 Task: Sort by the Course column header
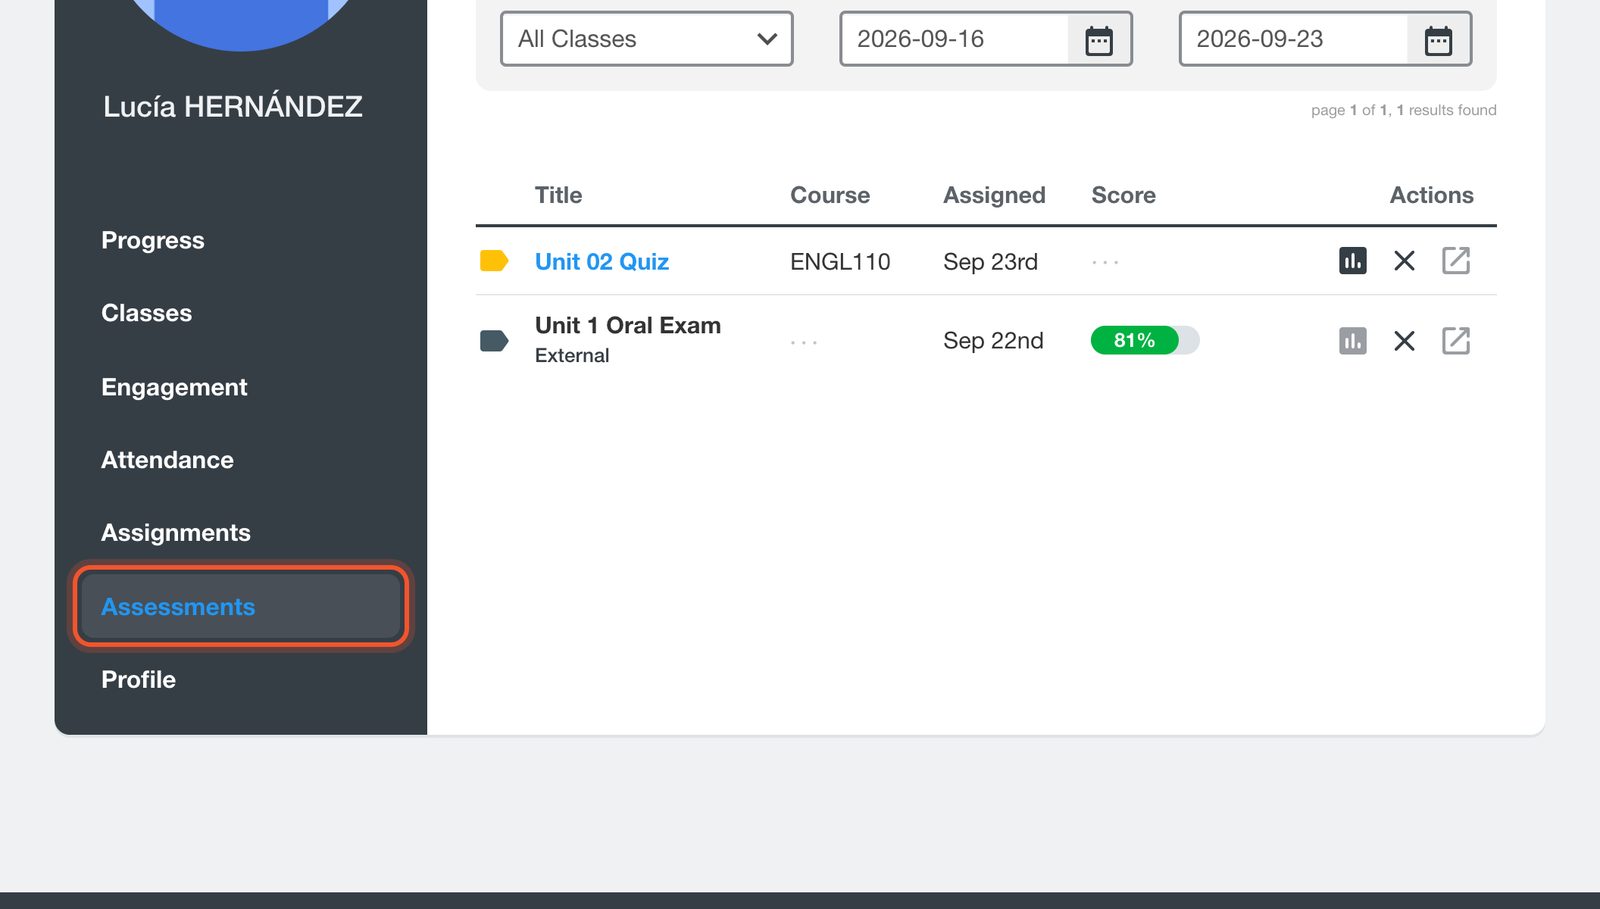pos(830,195)
